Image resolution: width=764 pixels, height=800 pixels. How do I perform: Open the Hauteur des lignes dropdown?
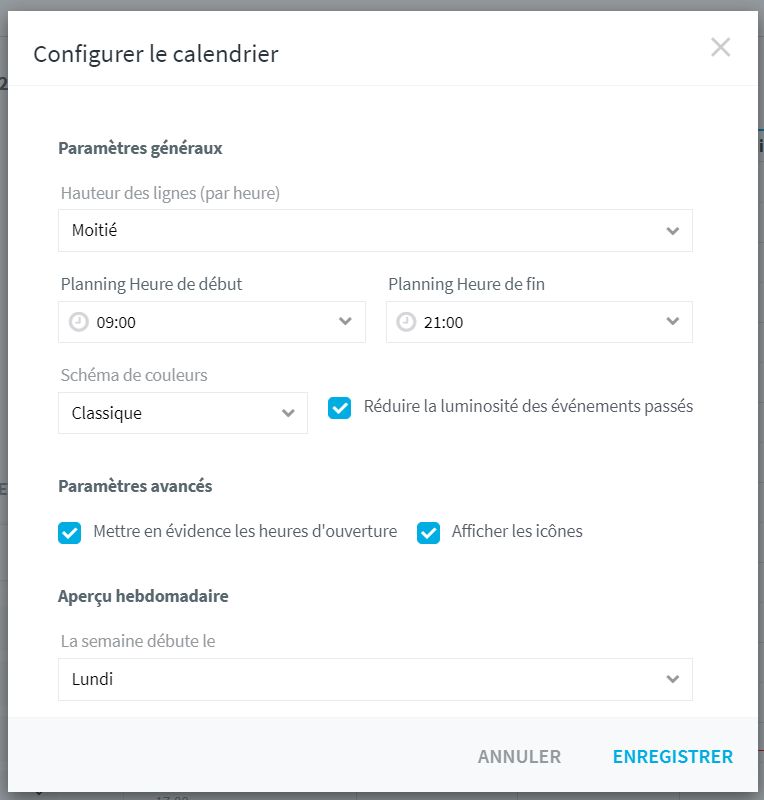point(375,231)
